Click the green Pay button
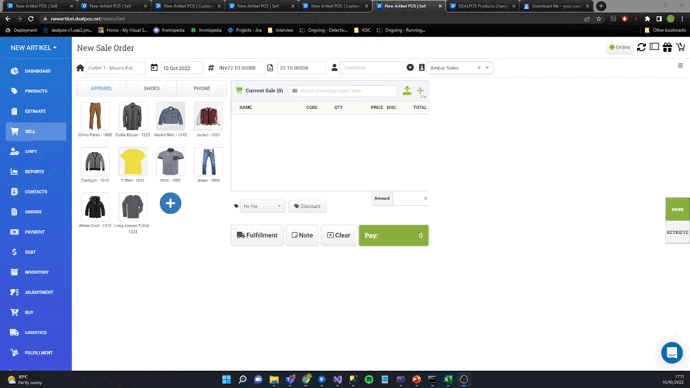Screen dimensions: 690x388 [393, 235]
